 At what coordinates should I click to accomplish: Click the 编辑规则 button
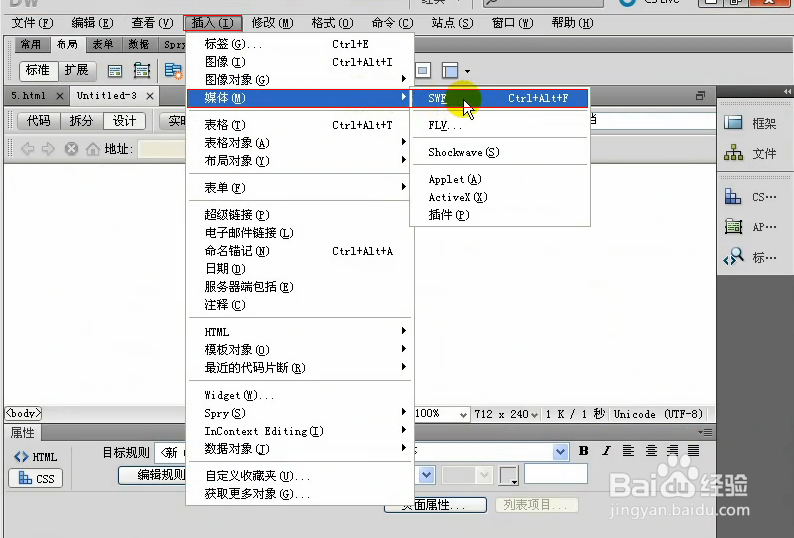point(153,475)
